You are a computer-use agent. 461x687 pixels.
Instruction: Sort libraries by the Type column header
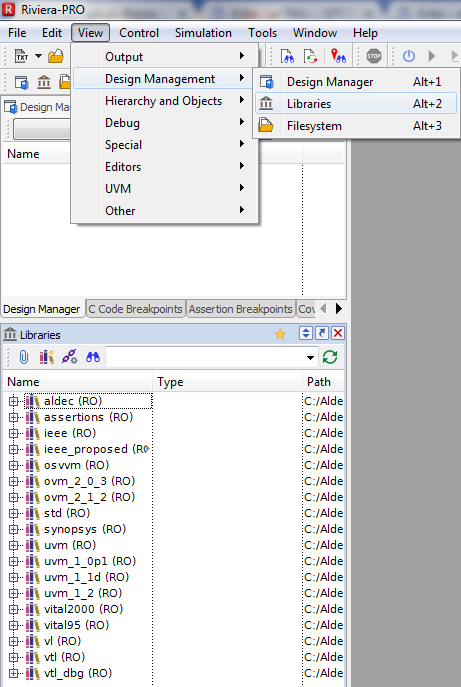(x=227, y=382)
